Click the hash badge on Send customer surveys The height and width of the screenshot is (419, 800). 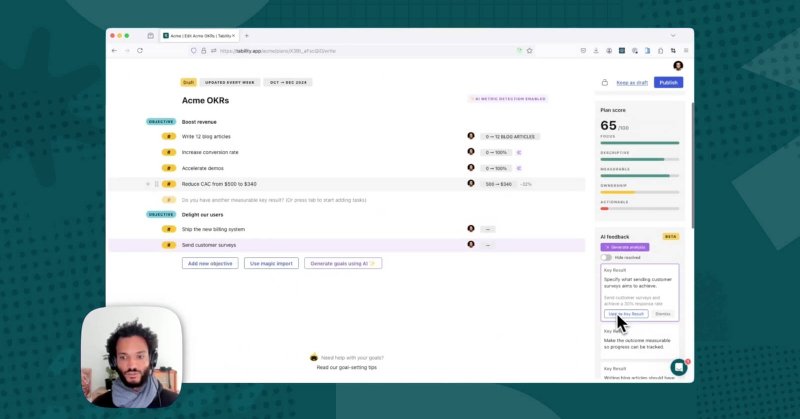(169, 245)
